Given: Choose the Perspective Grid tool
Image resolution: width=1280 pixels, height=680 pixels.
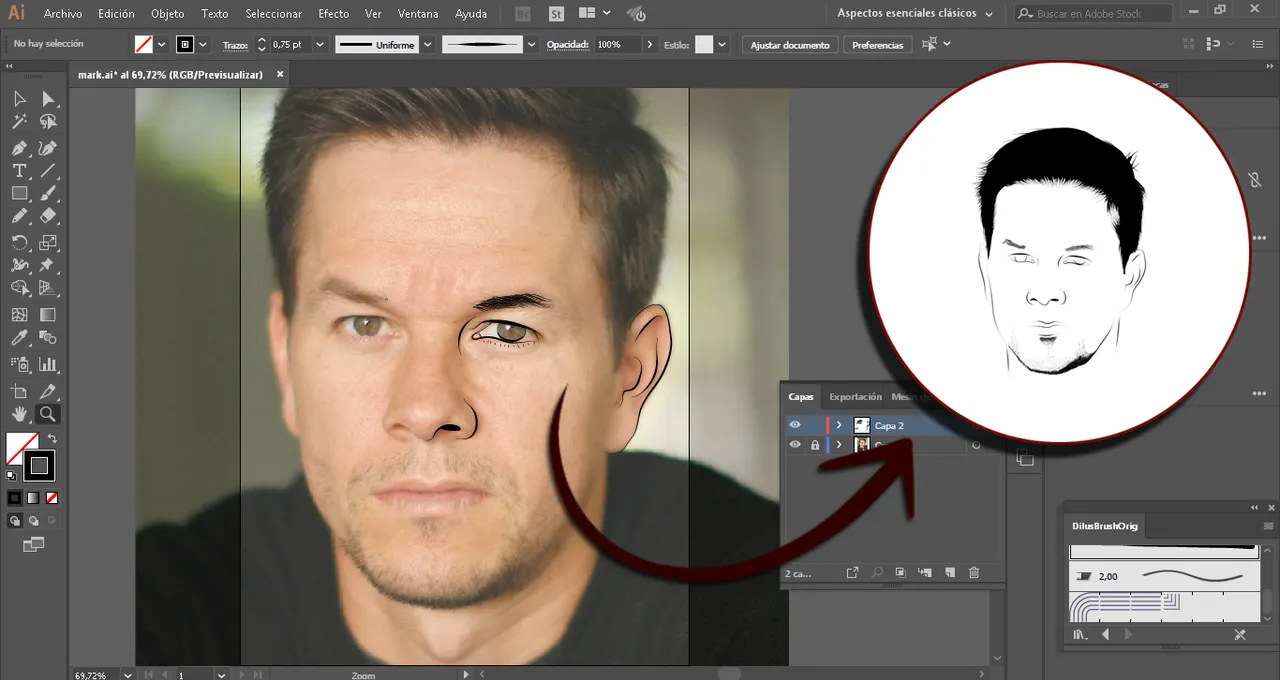Looking at the screenshot, I should tap(48, 288).
